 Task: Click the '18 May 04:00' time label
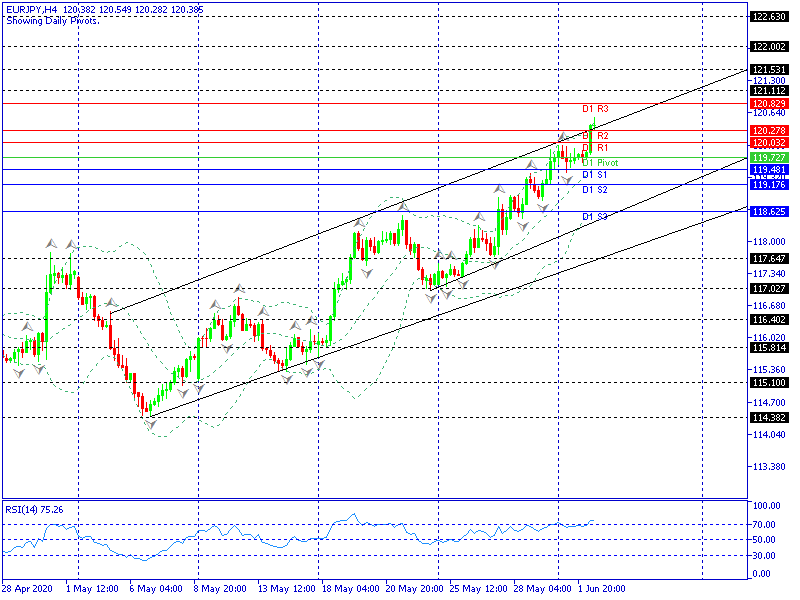point(348,589)
